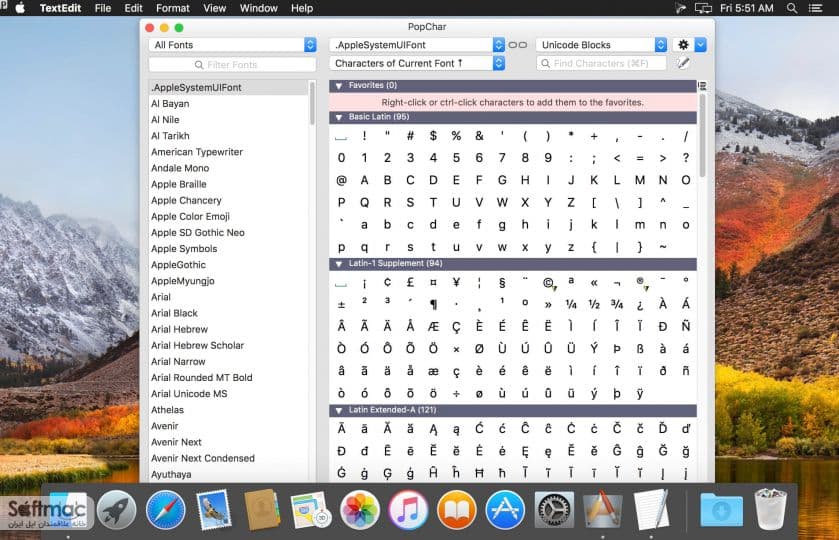The width and height of the screenshot is (839, 540).
Task: Open the .AppleSystemUIFont font dropdown
Action: 417,45
